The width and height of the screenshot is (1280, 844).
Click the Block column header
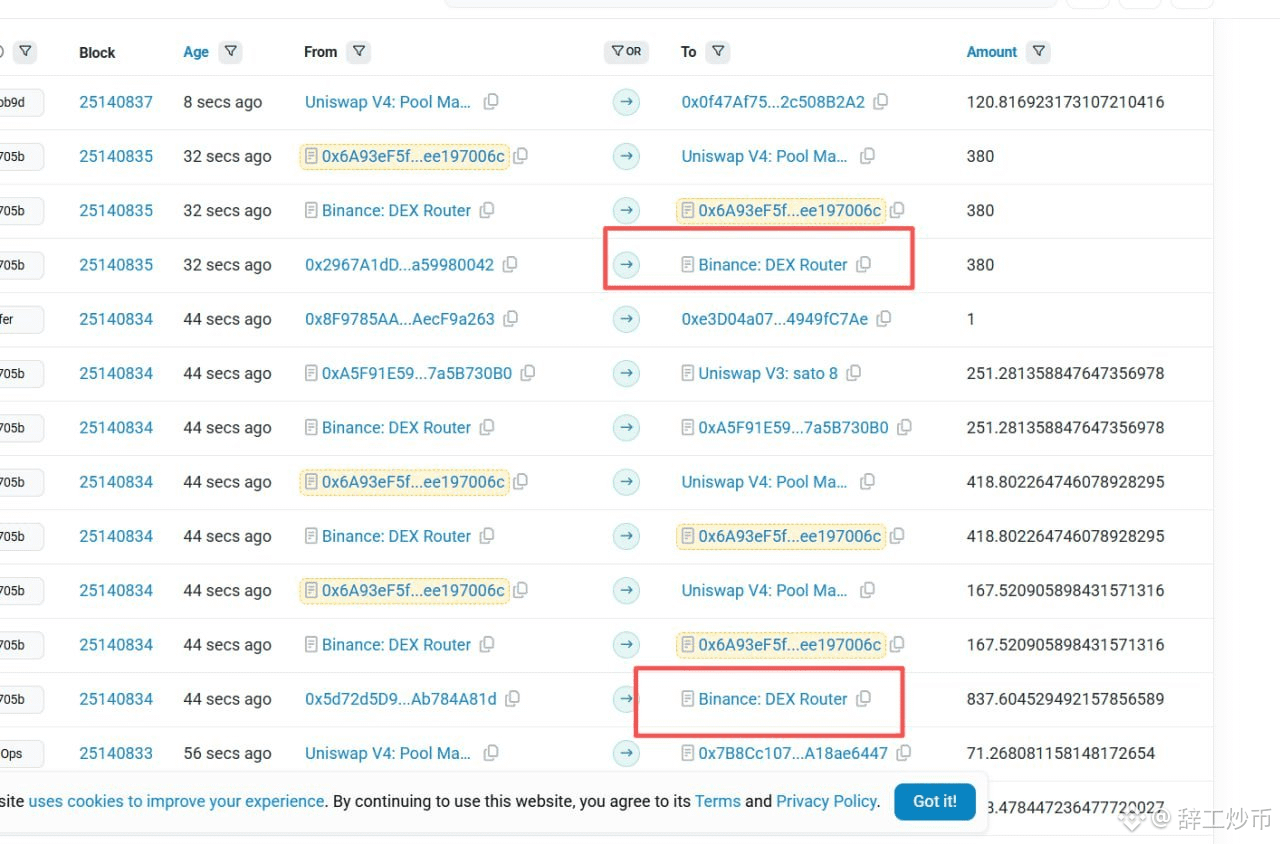[x=97, y=52]
